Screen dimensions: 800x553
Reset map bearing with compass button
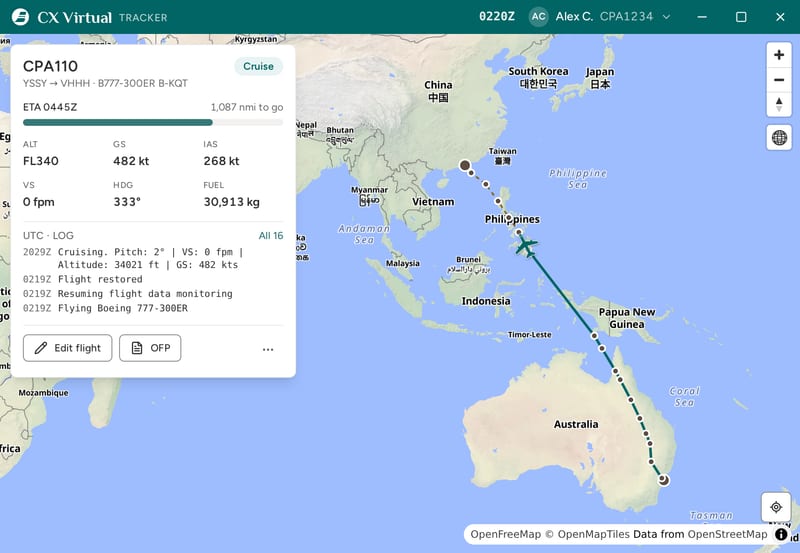779,105
